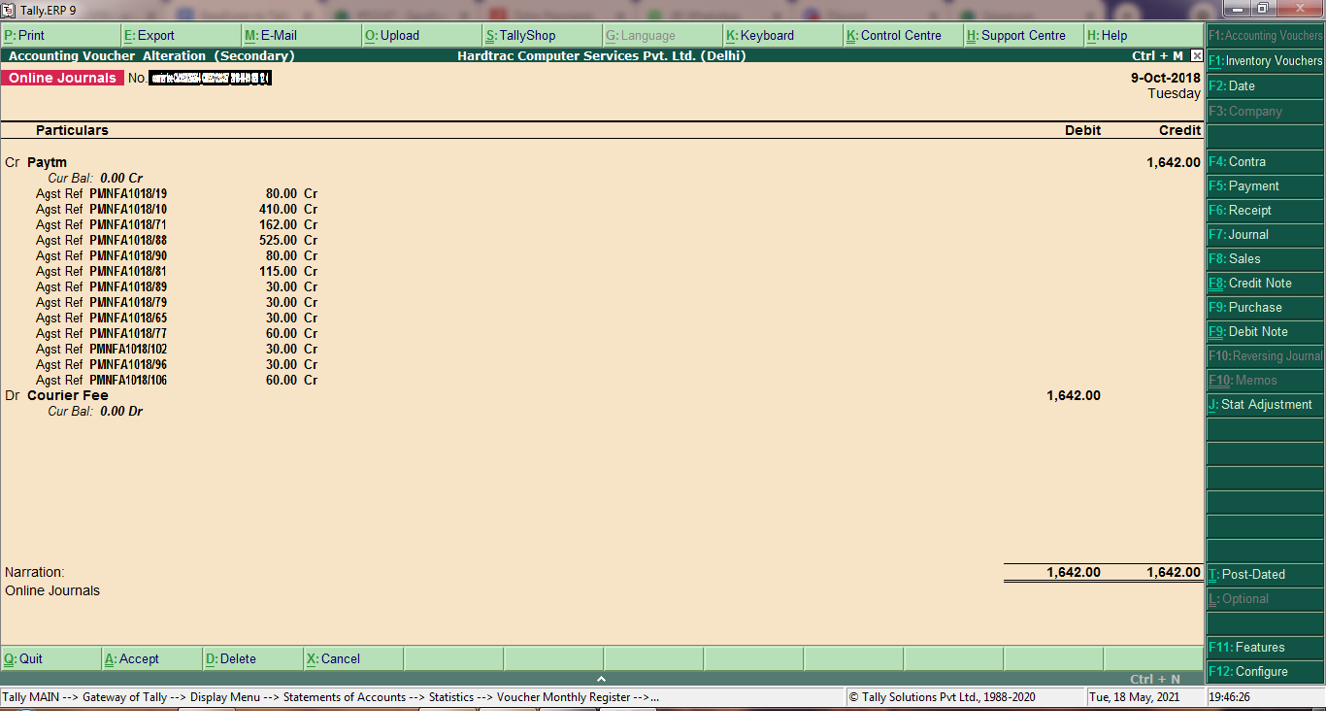The height and width of the screenshot is (711, 1326).
Task: Click the 162.00 Cr amount
Action: (288, 225)
